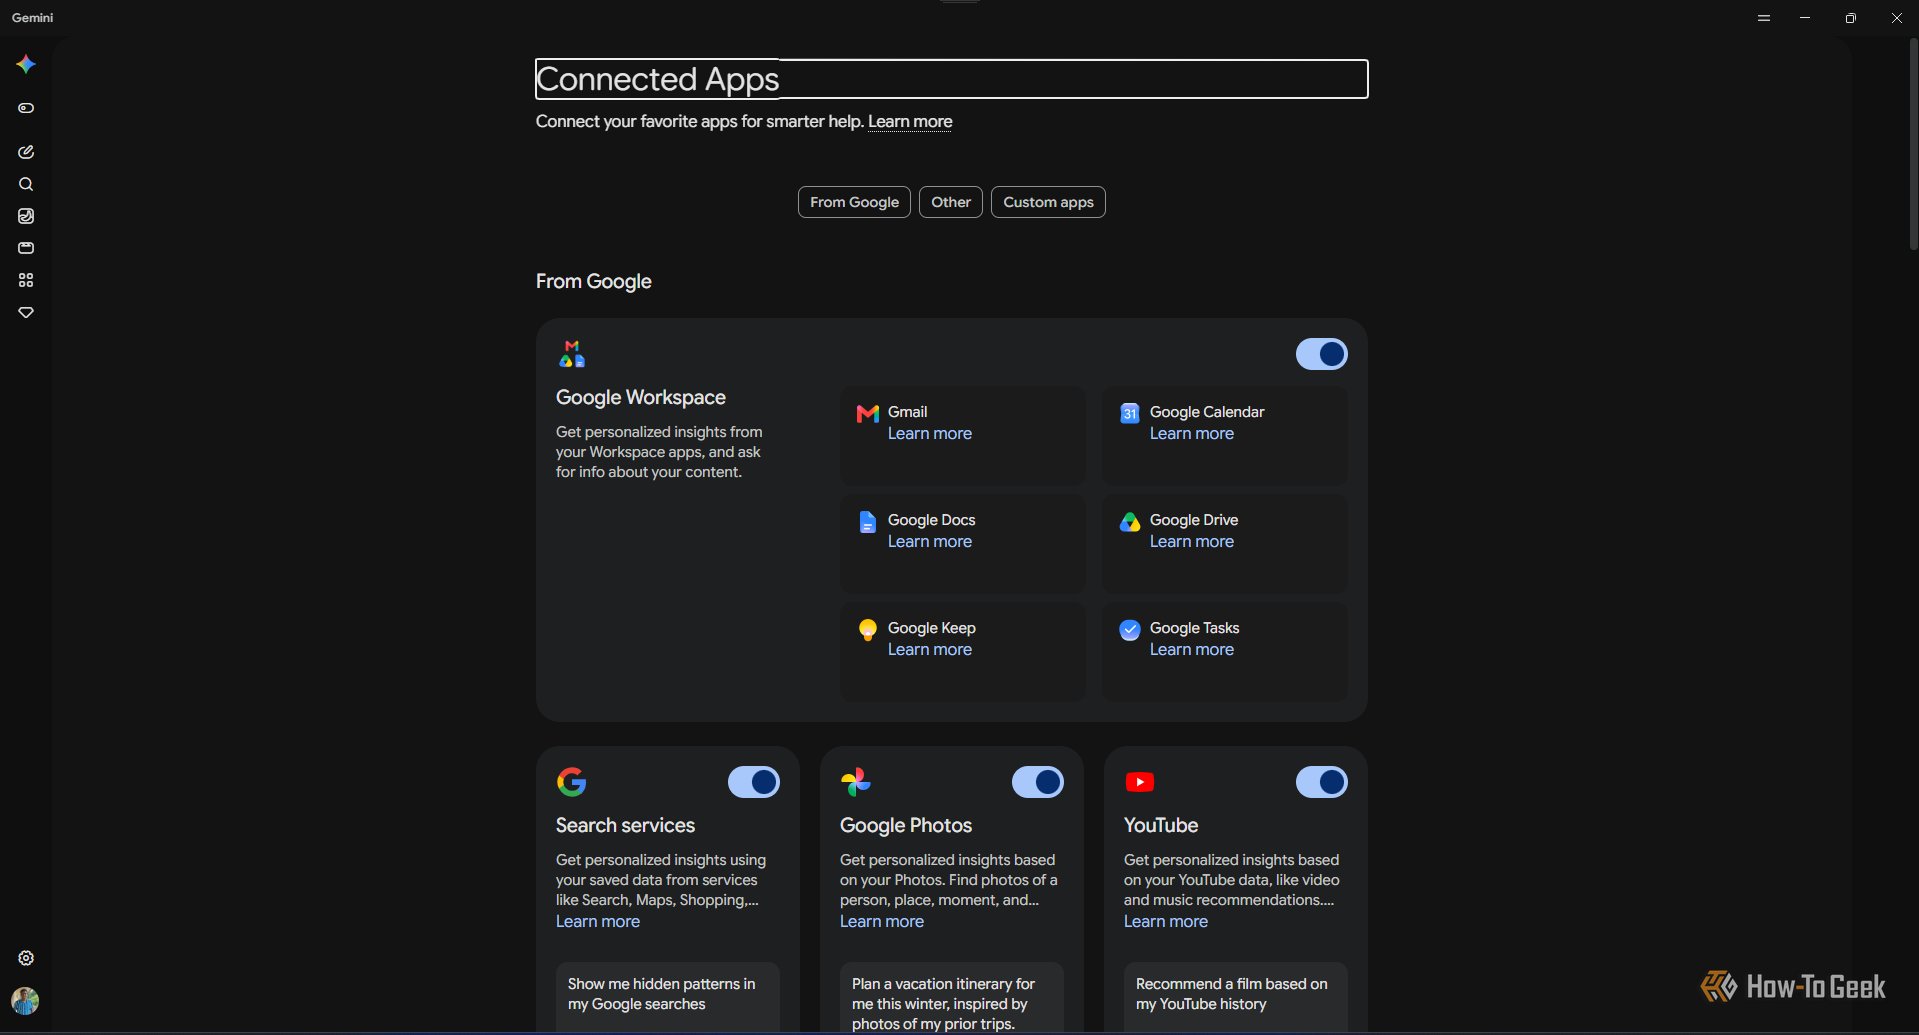Screen dimensions: 1919x1035
Task: Click the Gemini title in the title bar
Action: [x=33, y=18]
